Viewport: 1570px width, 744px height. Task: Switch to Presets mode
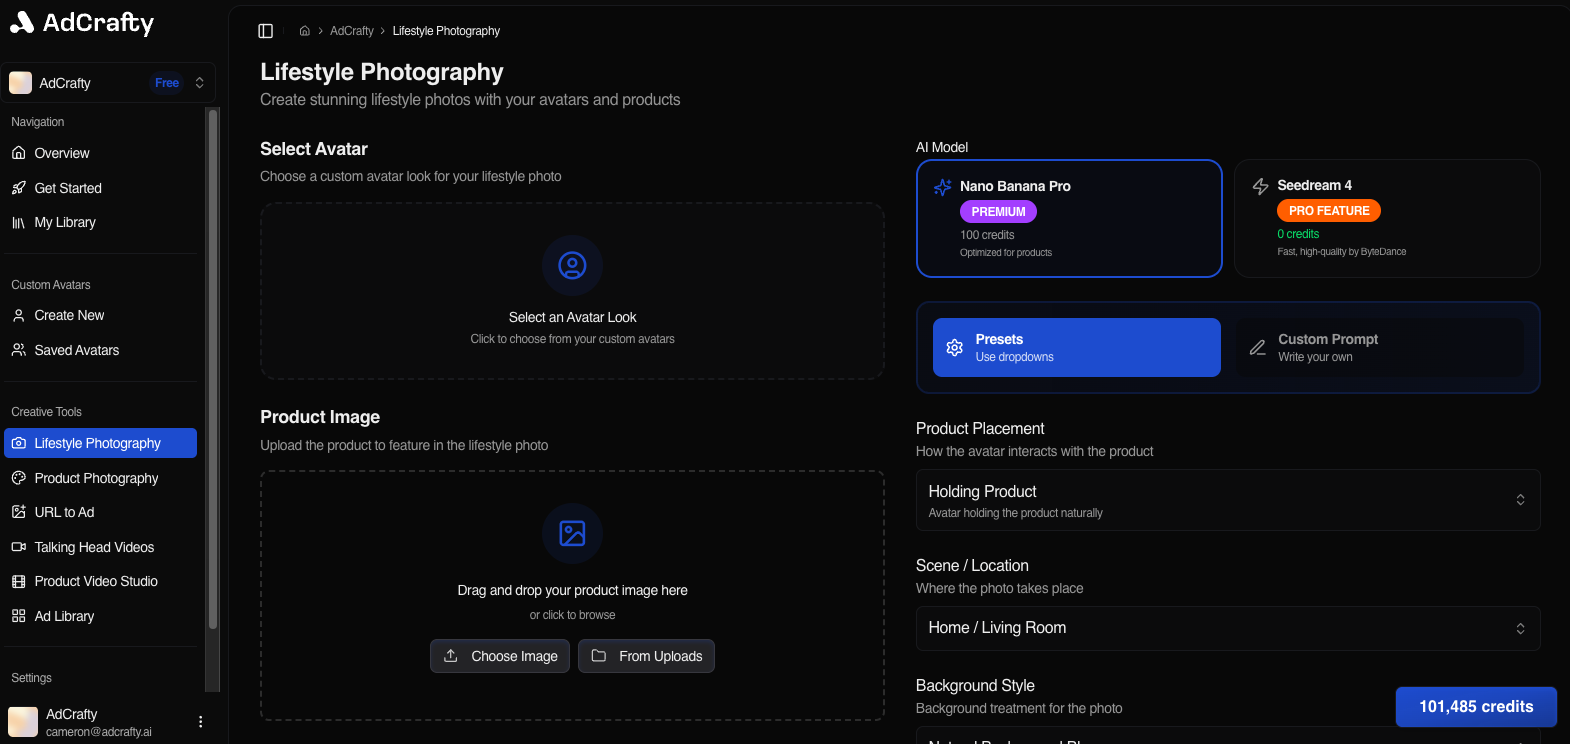pos(1077,348)
